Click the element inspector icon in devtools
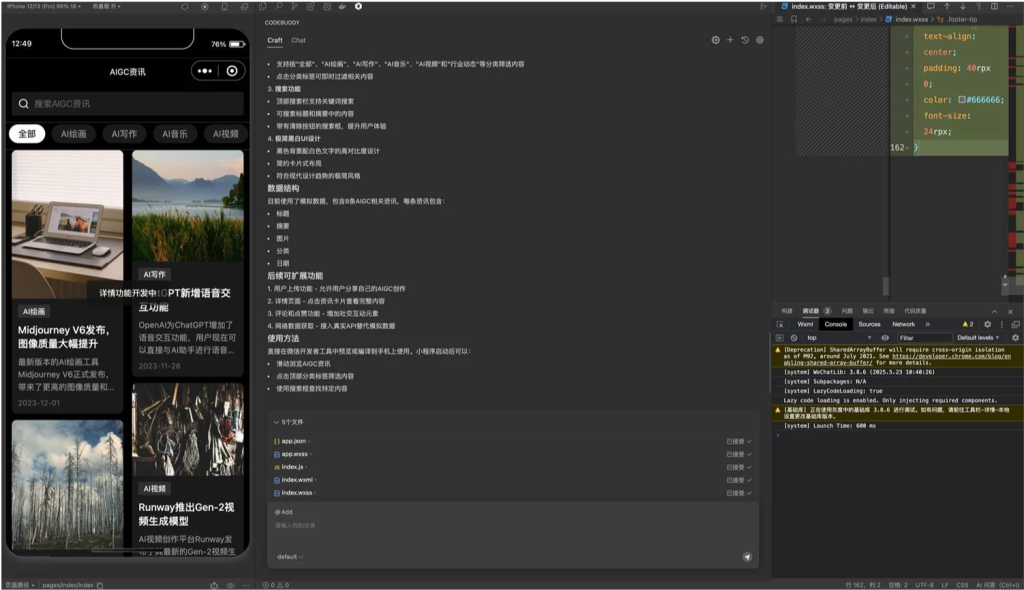Screen dimensions: 1024x590 click(x=780, y=324)
